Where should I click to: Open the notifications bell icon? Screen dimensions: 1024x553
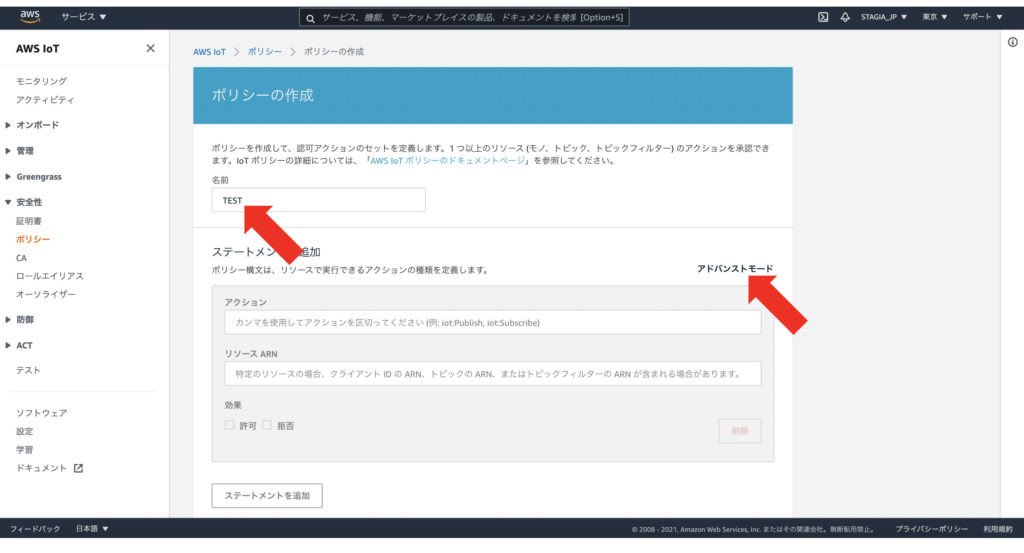tap(844, 17)
